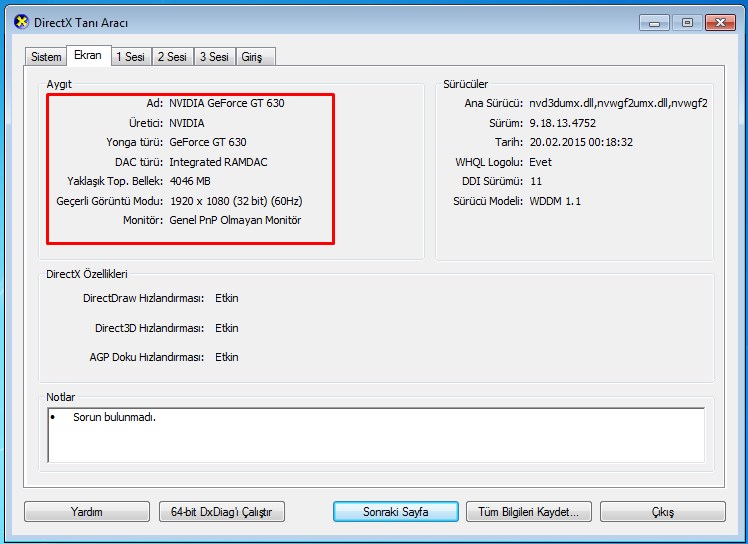Select the Ekran tab

(88, 56)
